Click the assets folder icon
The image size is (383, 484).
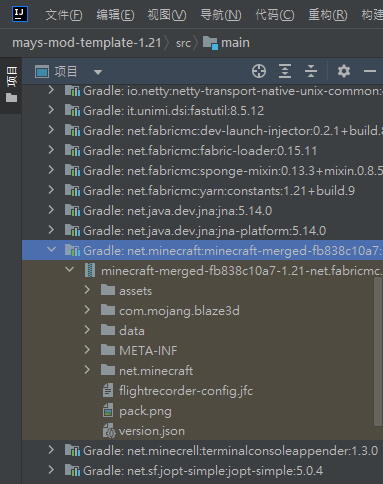coord(108,290)
